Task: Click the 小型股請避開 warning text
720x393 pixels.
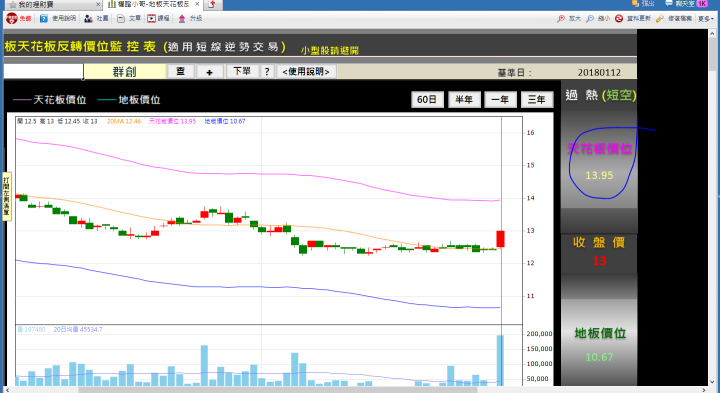Action: (x=330, y=51)
